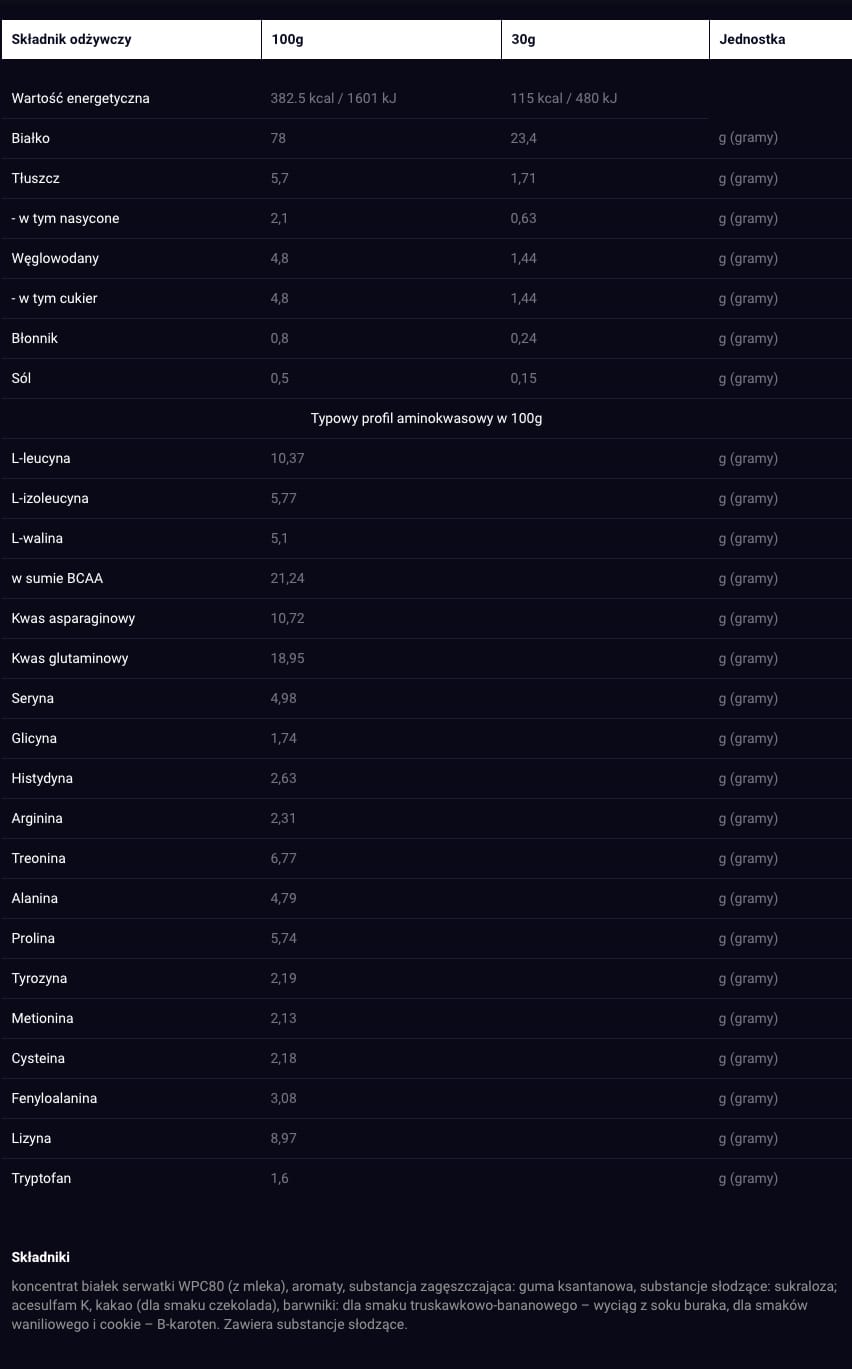This screenshot has width=852, height=1369.
Task: Select the L-leucyna value 10,37
Action: (287, 458)
